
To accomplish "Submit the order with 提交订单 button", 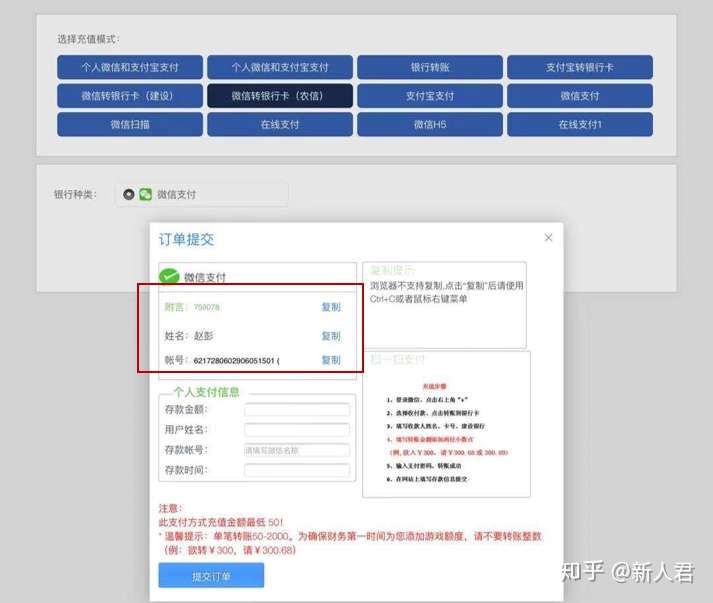I will (x=211, y=576).
